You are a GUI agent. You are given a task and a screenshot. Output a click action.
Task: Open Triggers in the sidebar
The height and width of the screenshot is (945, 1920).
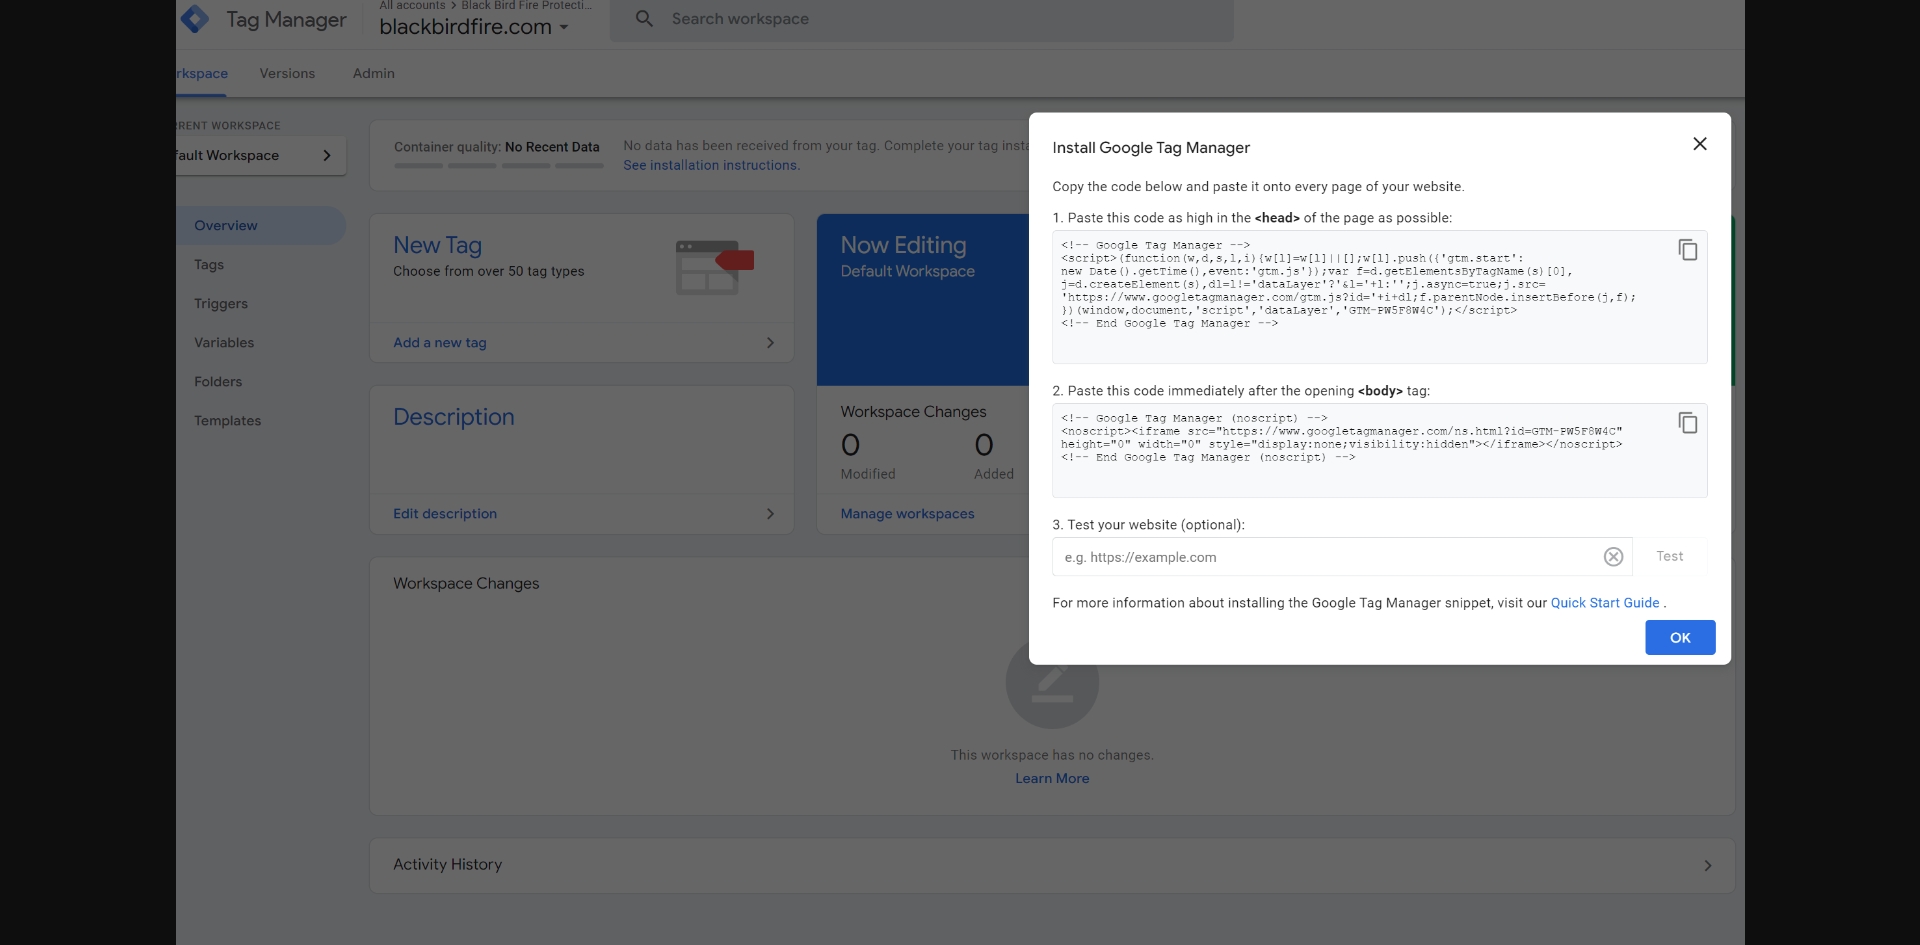click(221, 303)
